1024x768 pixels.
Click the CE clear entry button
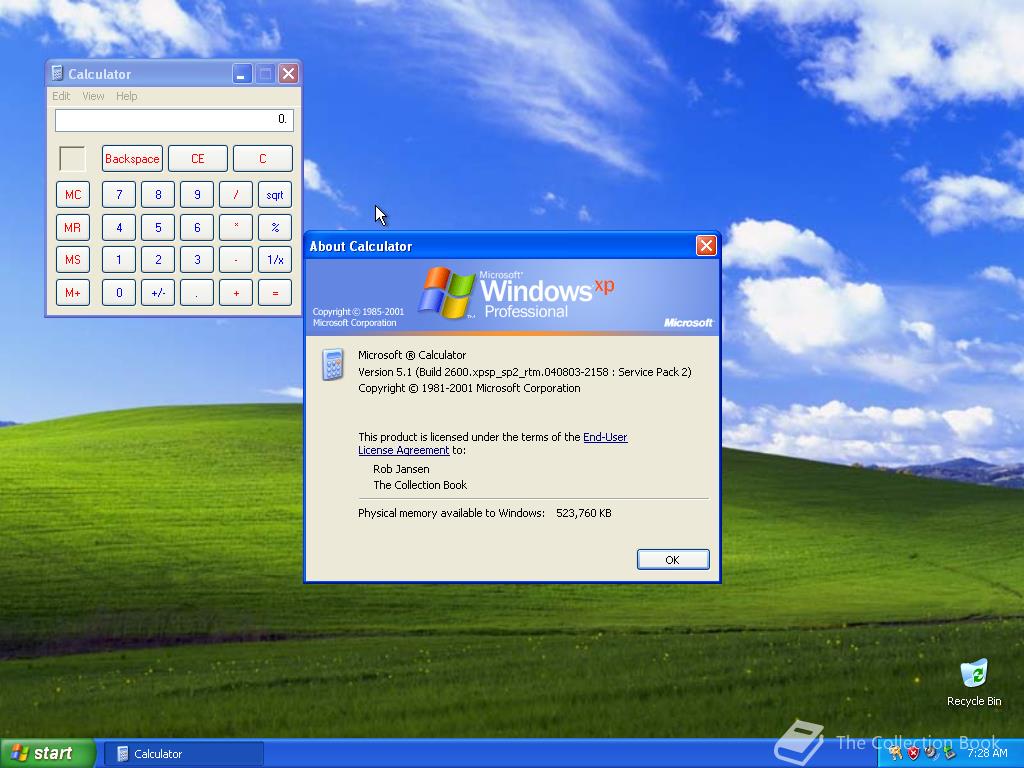point(198,159)
